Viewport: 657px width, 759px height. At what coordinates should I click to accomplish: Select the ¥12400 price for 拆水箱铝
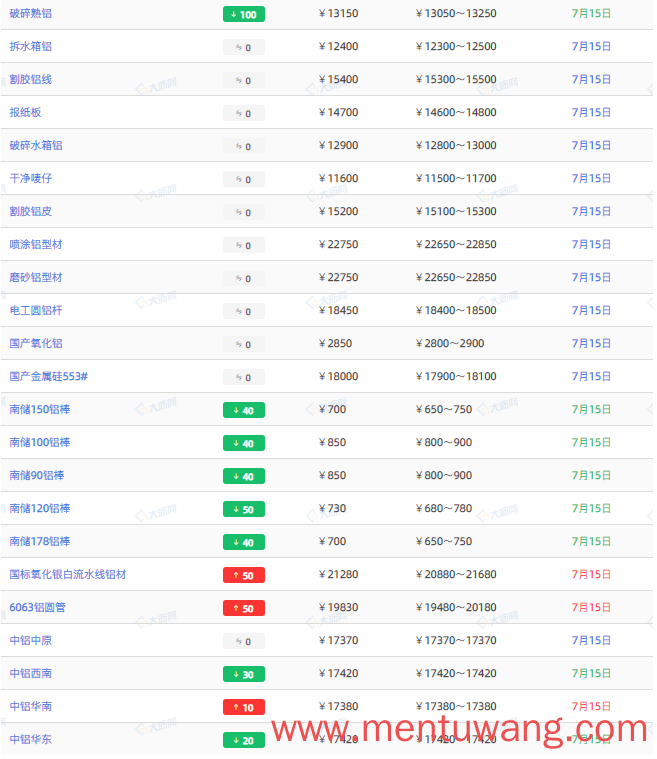pyautogui.click(x=338, y=46)
